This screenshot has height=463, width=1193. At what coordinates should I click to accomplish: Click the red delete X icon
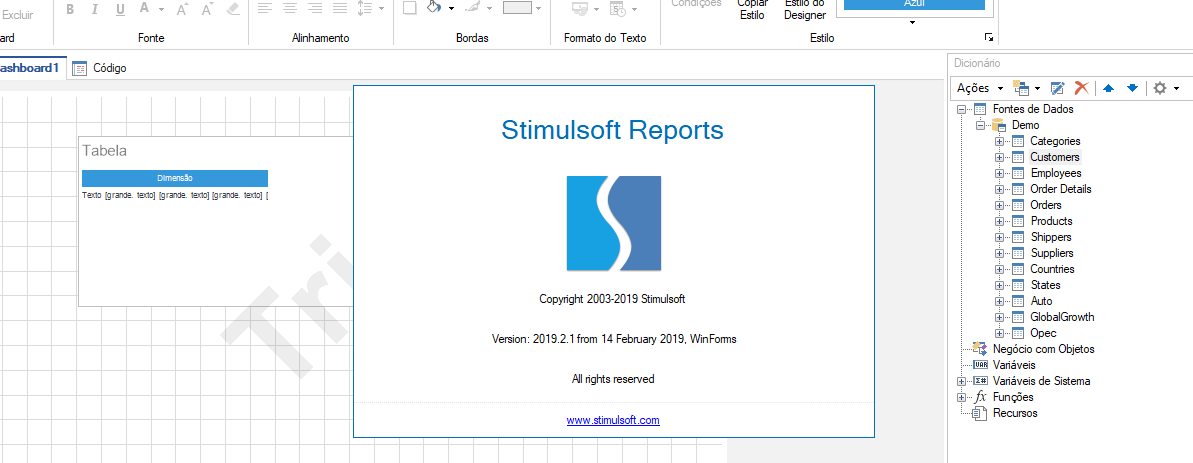pyautogui.click(x=1082, y=88)
